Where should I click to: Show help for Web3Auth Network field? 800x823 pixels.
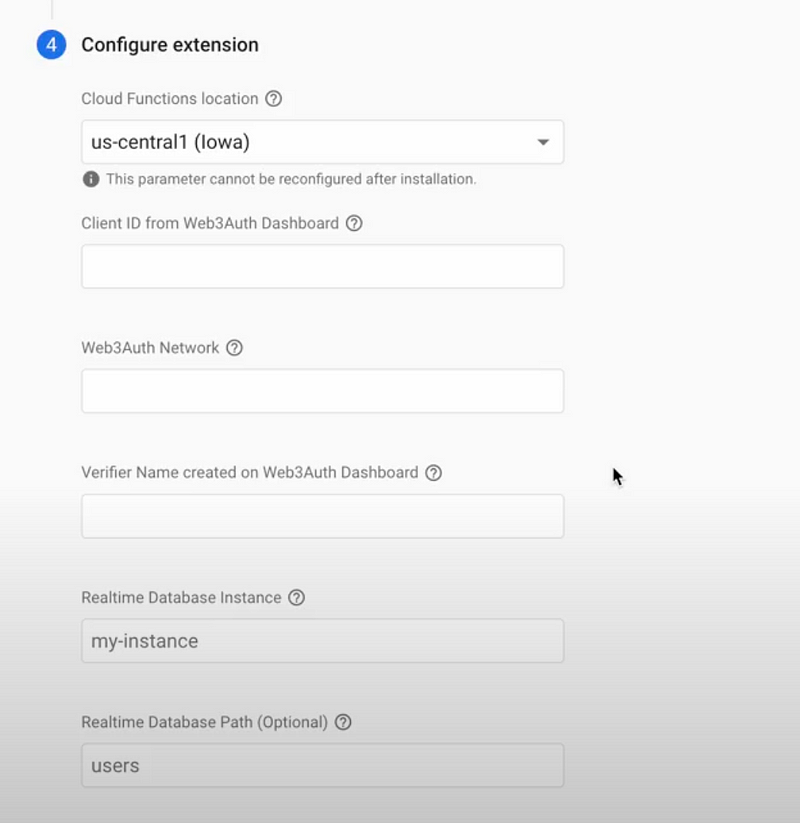(x=235, y=347)
